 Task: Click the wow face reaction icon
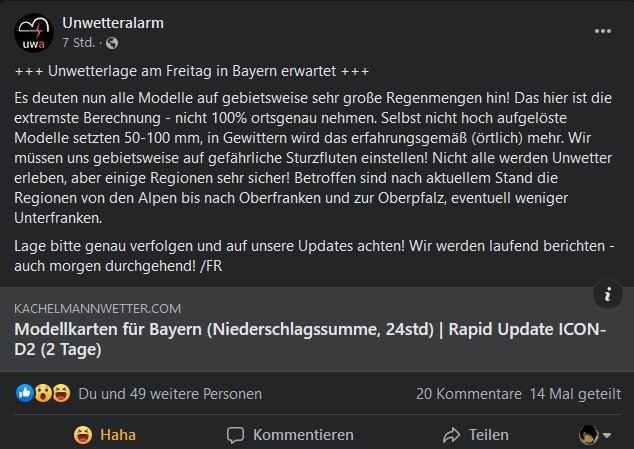43,393
